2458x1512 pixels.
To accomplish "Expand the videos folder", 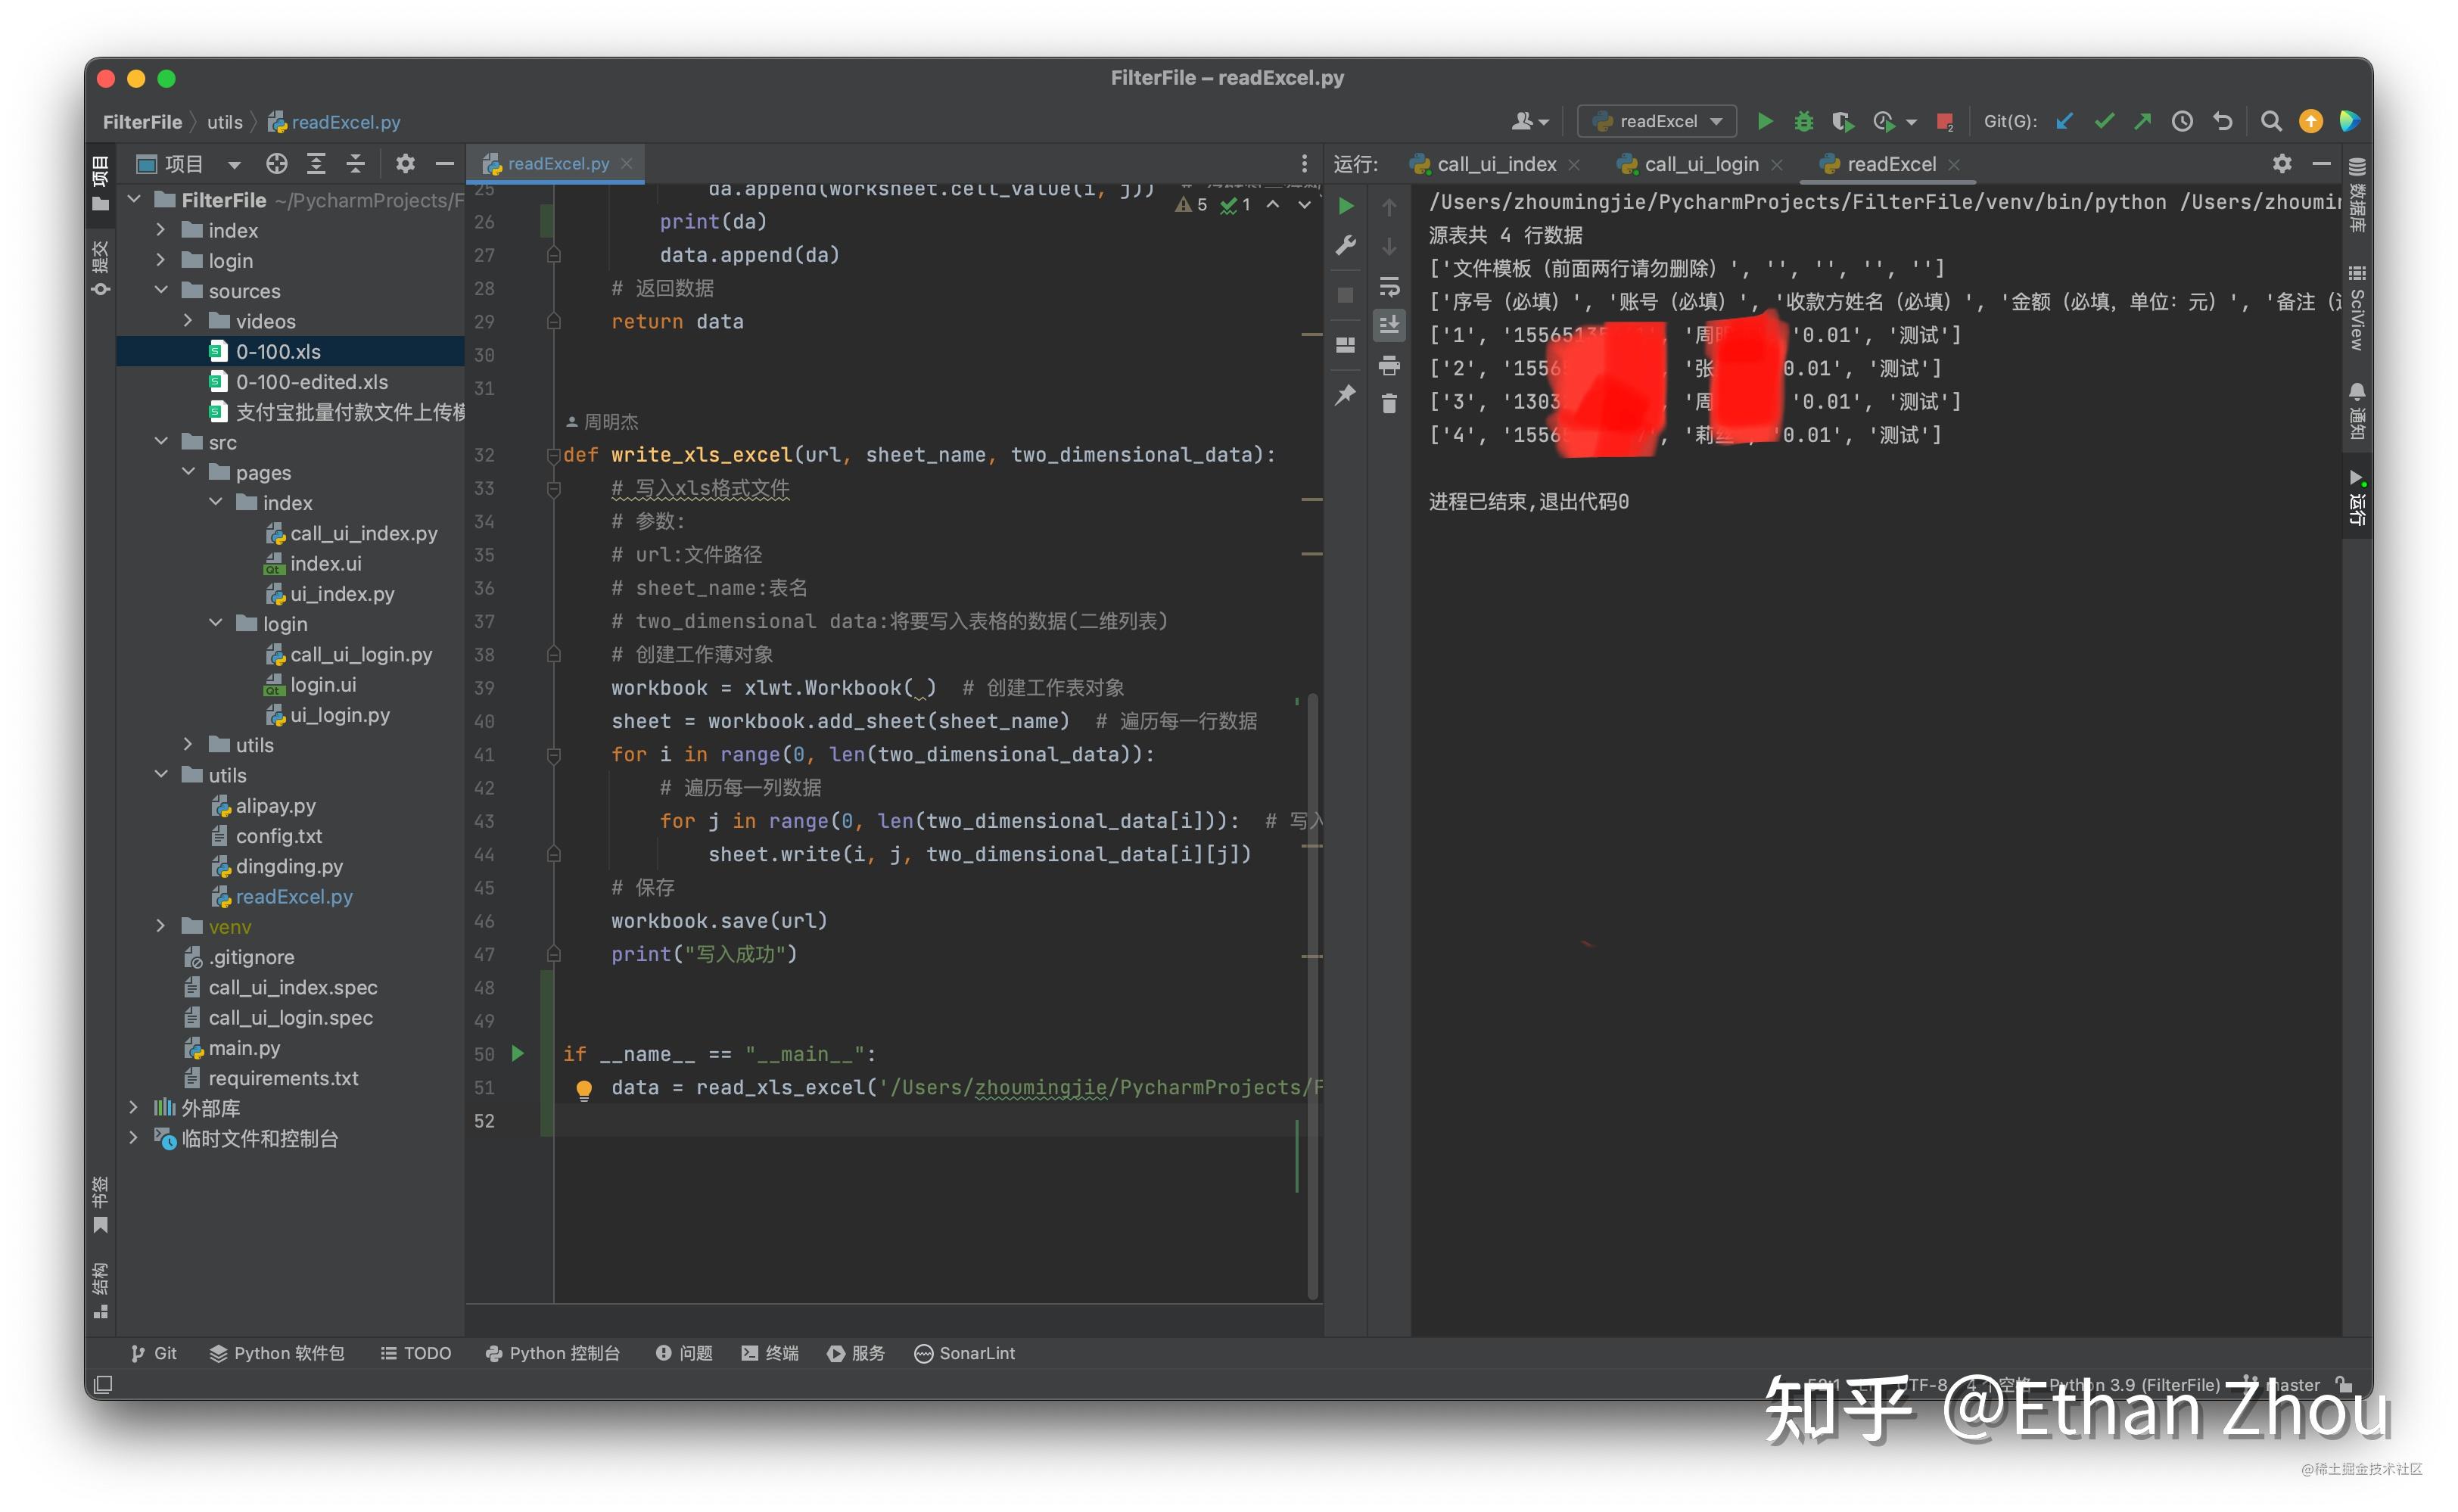I will (x=188, y=320).
